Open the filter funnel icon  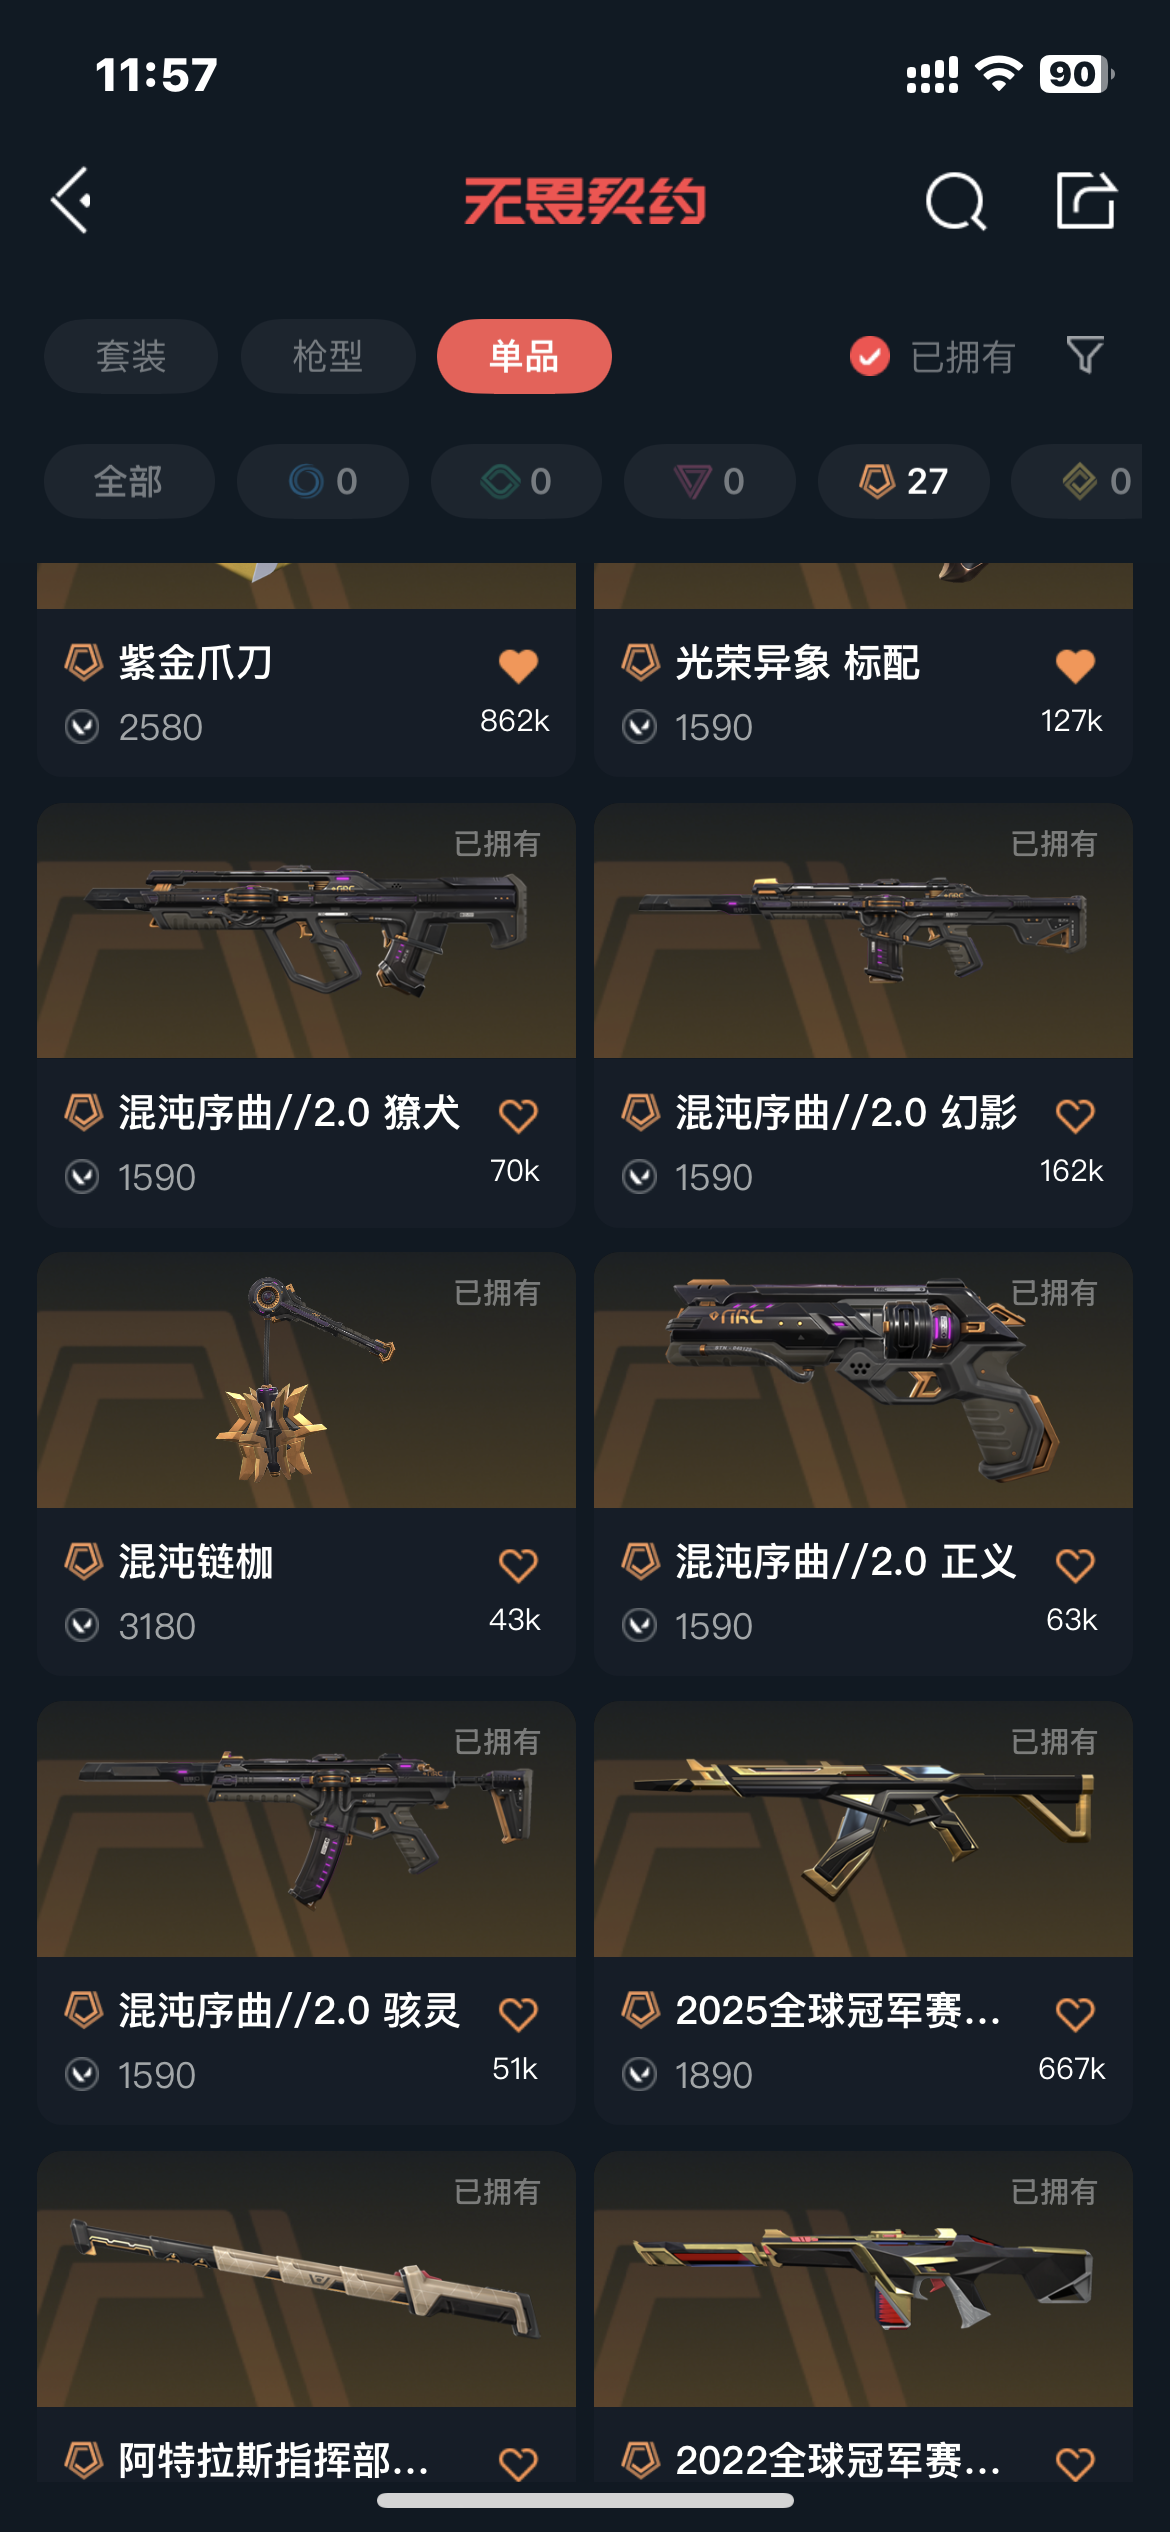(x=1085, y=355)
